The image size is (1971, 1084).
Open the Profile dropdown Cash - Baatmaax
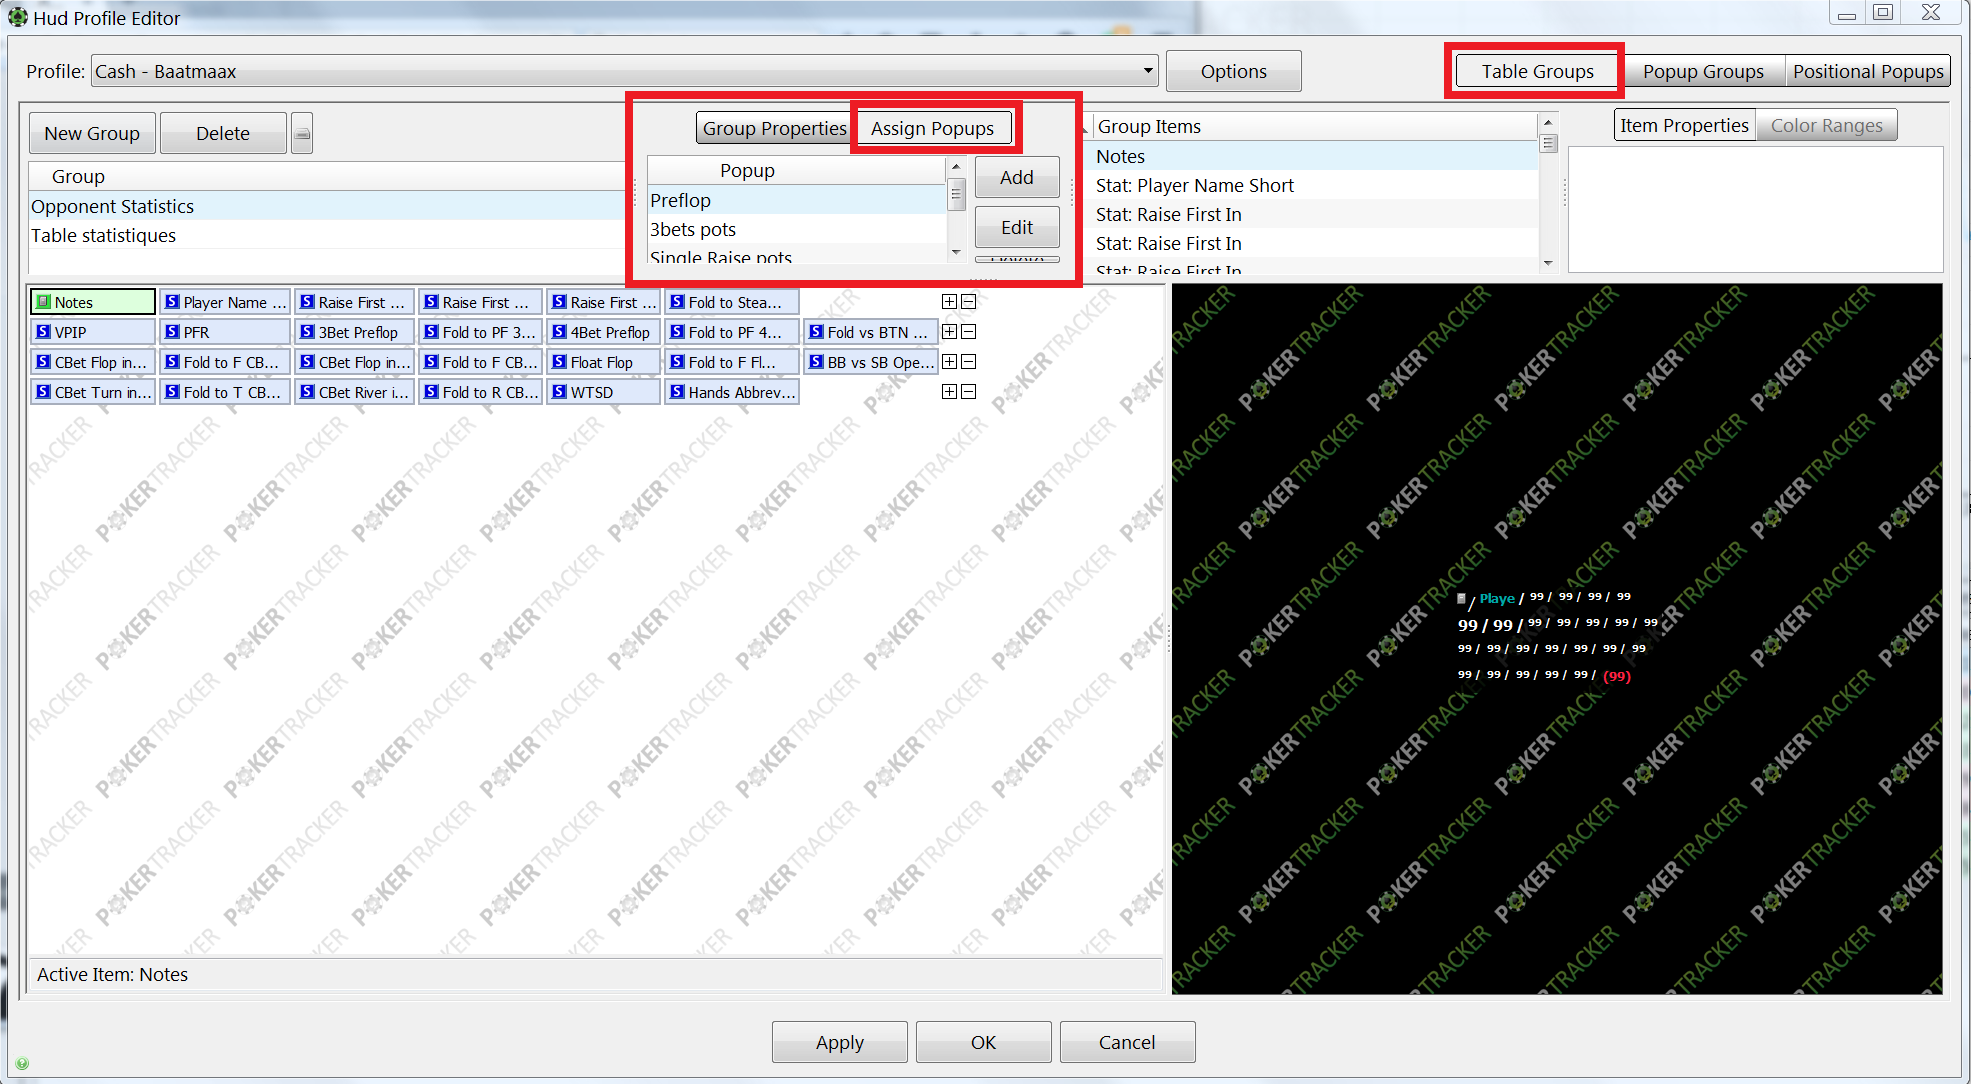624,71
